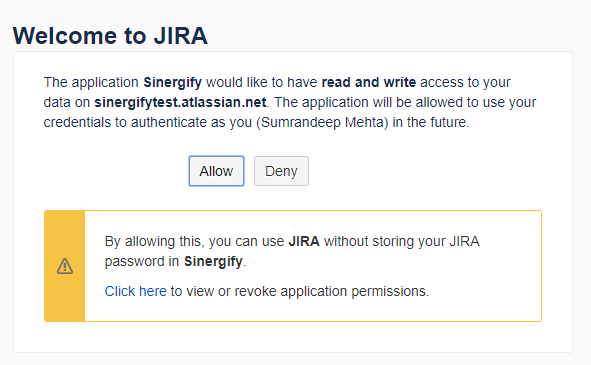Image resolution: width=591 pixels, height=365 pixels.
Task: Click the yellow warning strip
Action: click(64, 266)
